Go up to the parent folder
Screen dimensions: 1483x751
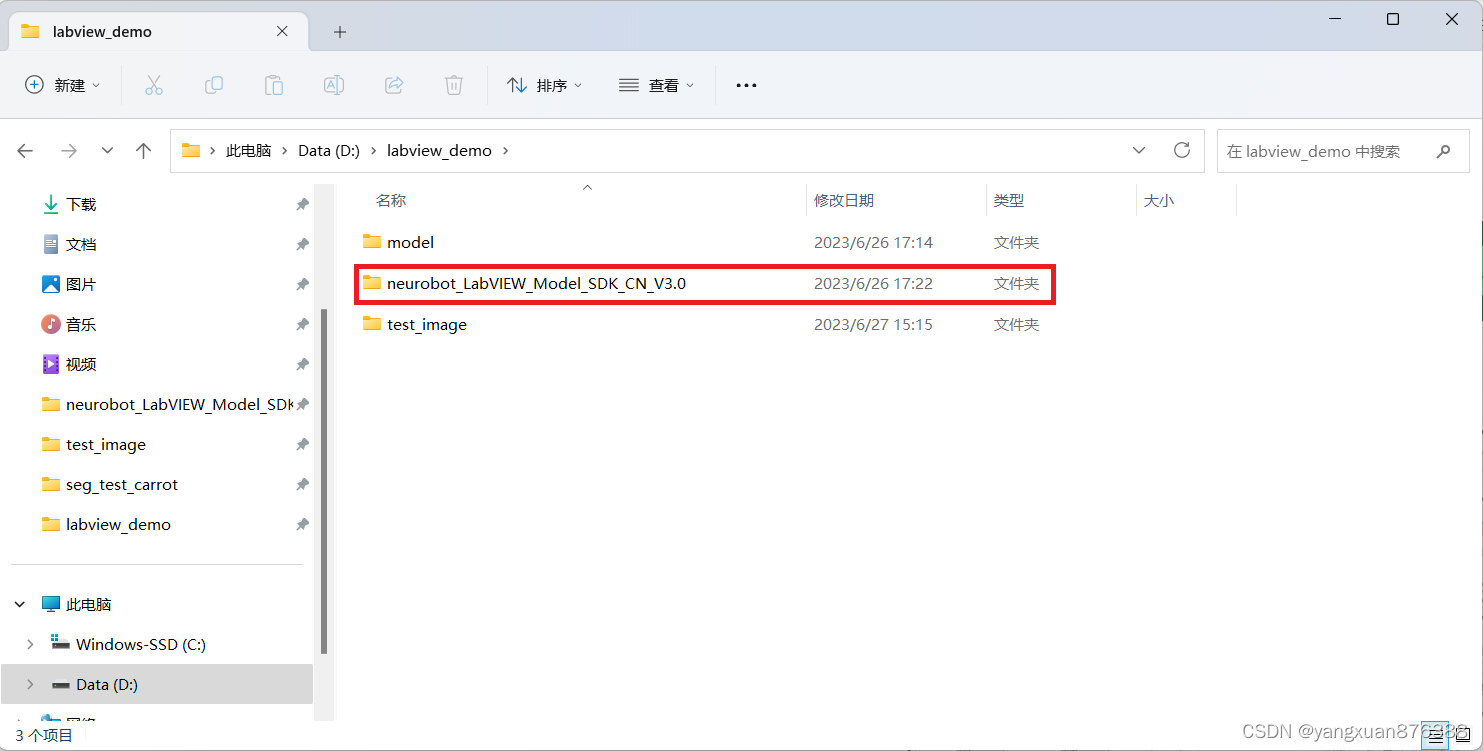(143, 150)
